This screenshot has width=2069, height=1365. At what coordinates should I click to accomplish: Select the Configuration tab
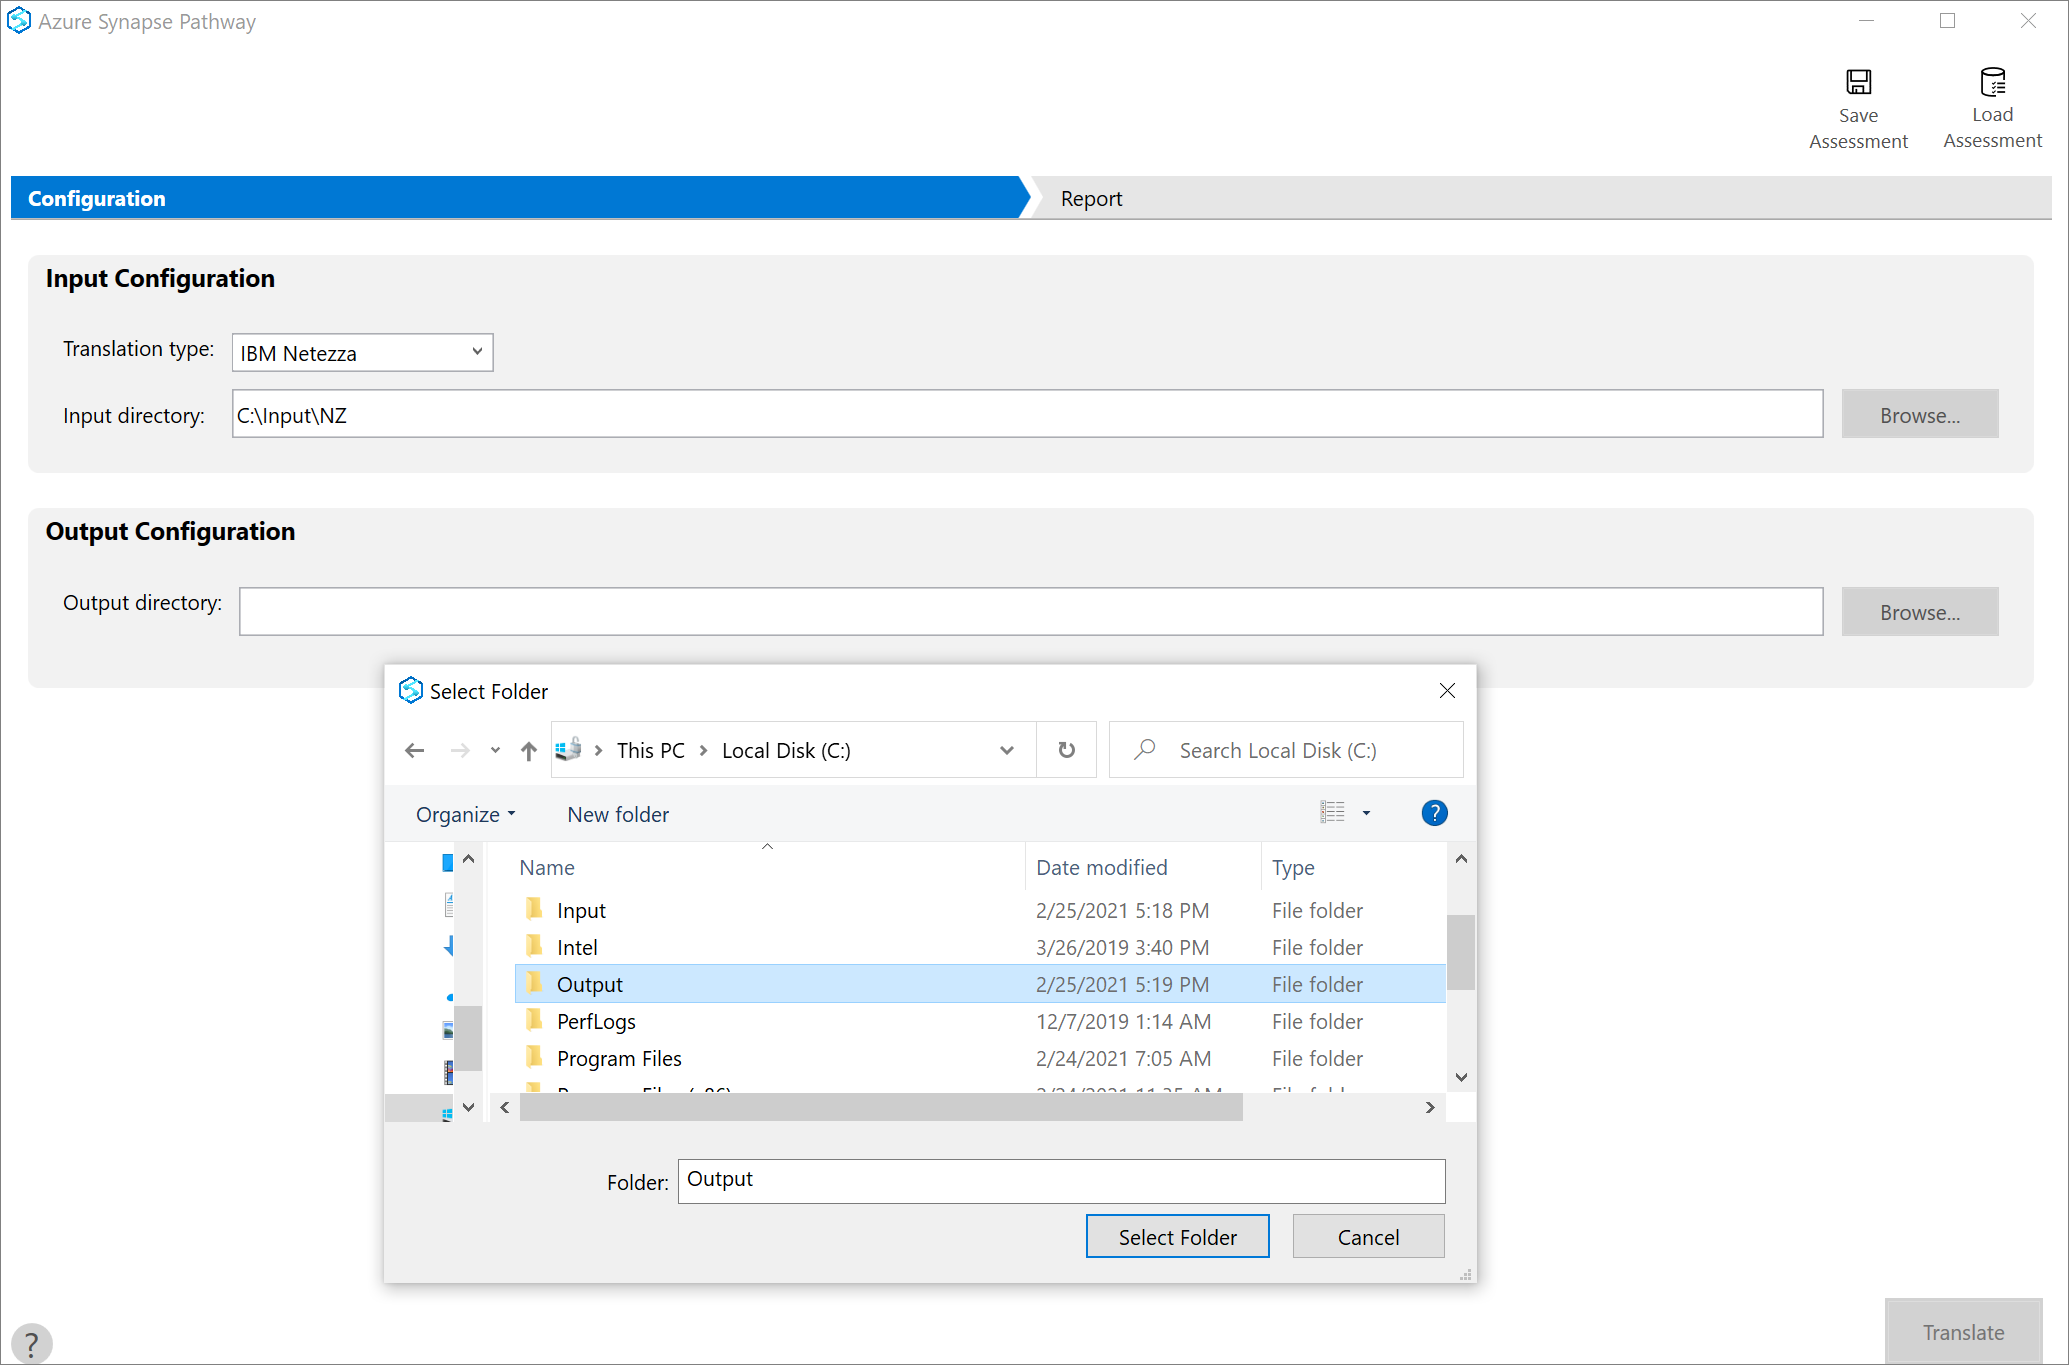point(515,197)
